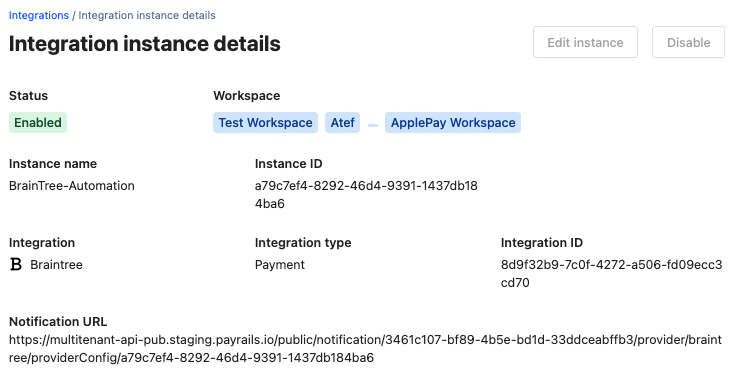This screenshot has height=381, width=740.
Task: Select the Enabled status badge
Action: click(x=38, y=123)
